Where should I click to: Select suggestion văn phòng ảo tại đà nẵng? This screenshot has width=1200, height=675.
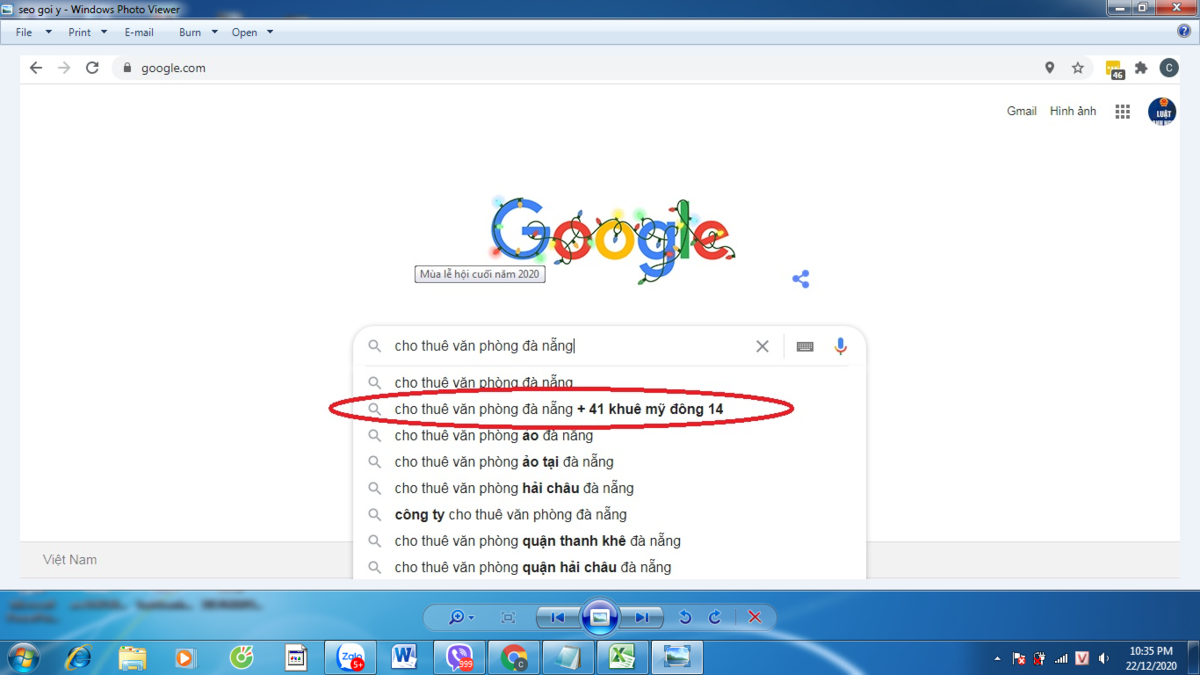(x=610, y=462)
